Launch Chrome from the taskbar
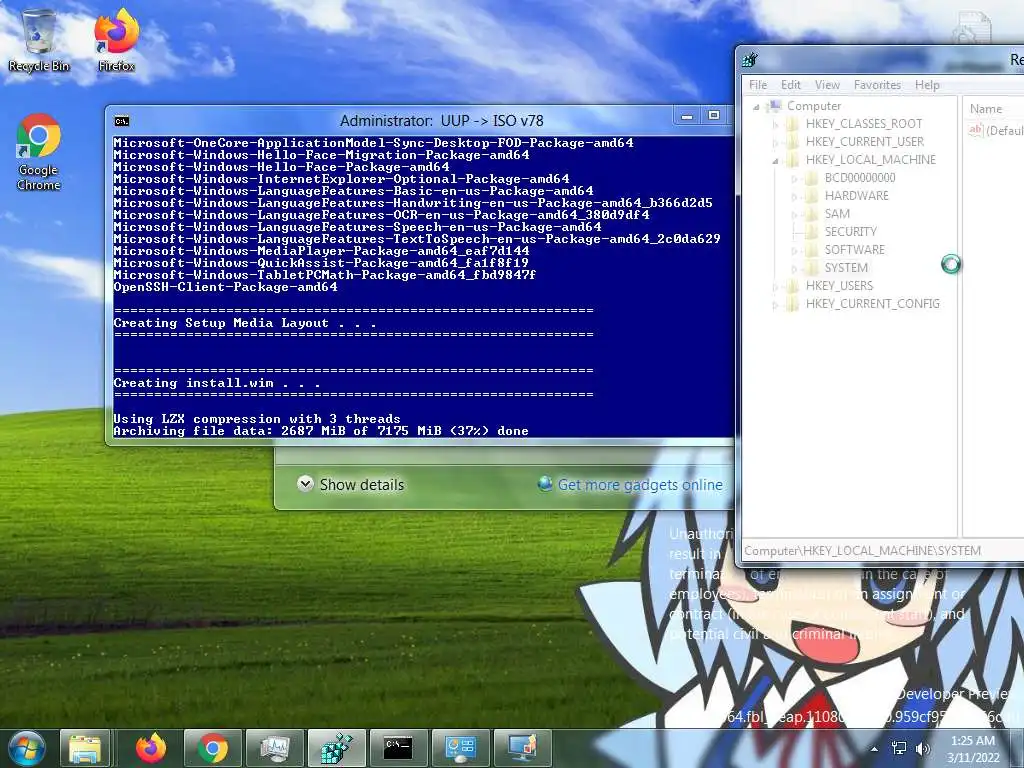This screenshot has width=1024, height=768. click(x=213, y=748)
